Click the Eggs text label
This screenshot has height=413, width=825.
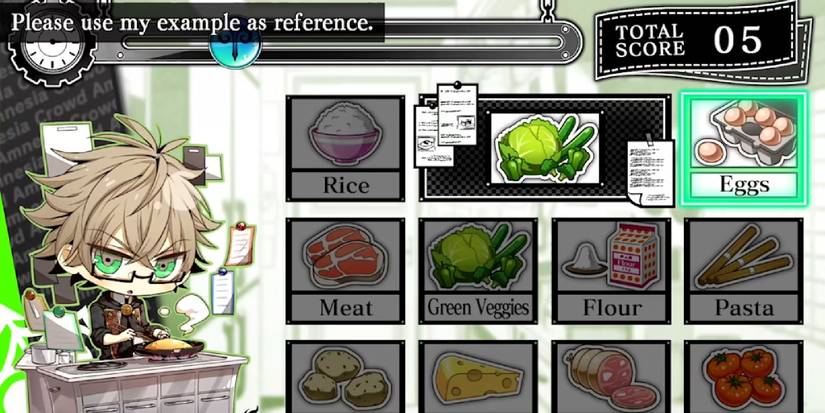click(744, 185)
